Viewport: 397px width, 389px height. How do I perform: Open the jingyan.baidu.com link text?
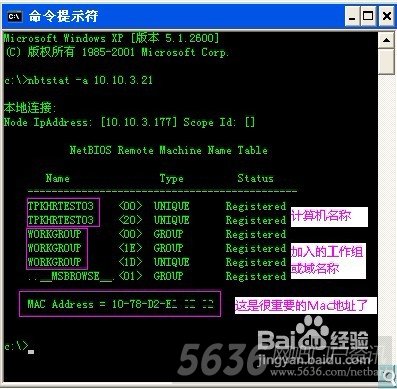tap(314, 360)
